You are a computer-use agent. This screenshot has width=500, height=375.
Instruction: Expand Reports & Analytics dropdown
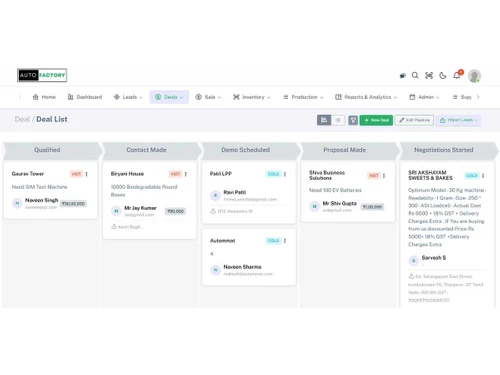coord(366,97)
